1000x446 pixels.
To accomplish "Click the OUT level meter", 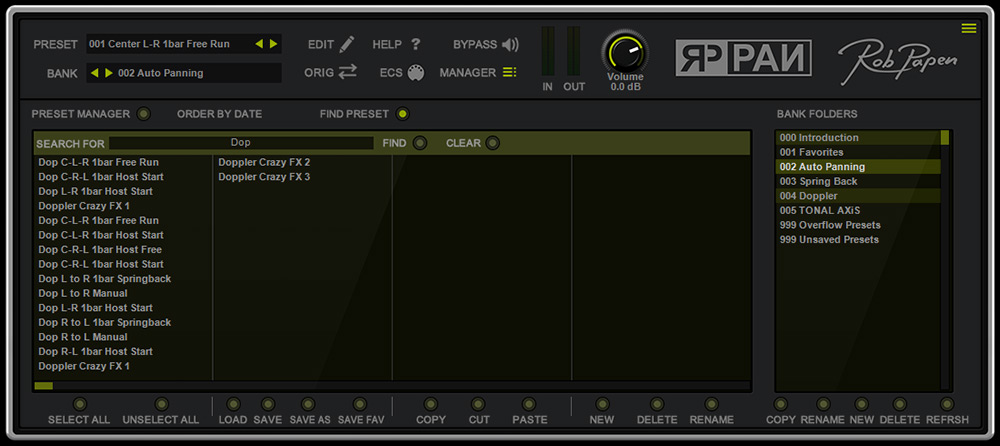I will (573, 52).
